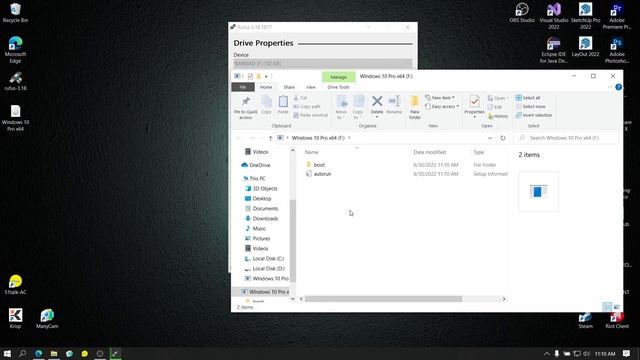This screenshot has width=640, height=360.
Task: Open the Quick Access Toolbar customize arrow
Action: coord(266,76)
